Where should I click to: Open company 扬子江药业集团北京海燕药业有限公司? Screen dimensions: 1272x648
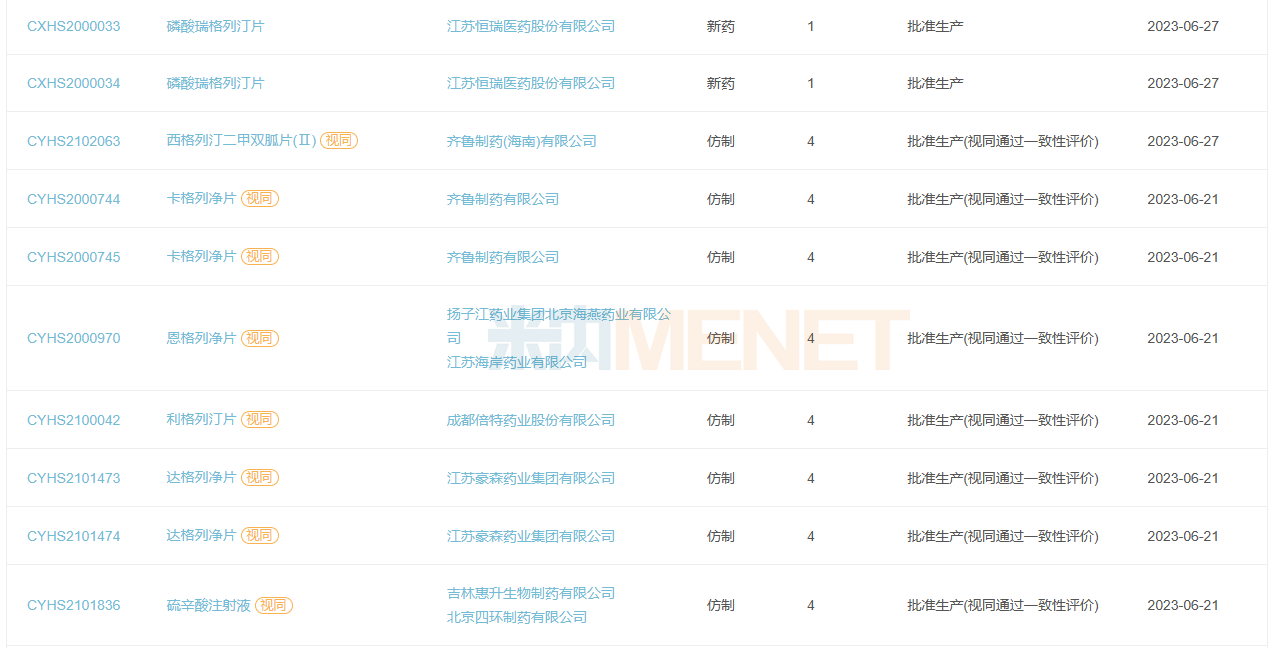point(559,326)
